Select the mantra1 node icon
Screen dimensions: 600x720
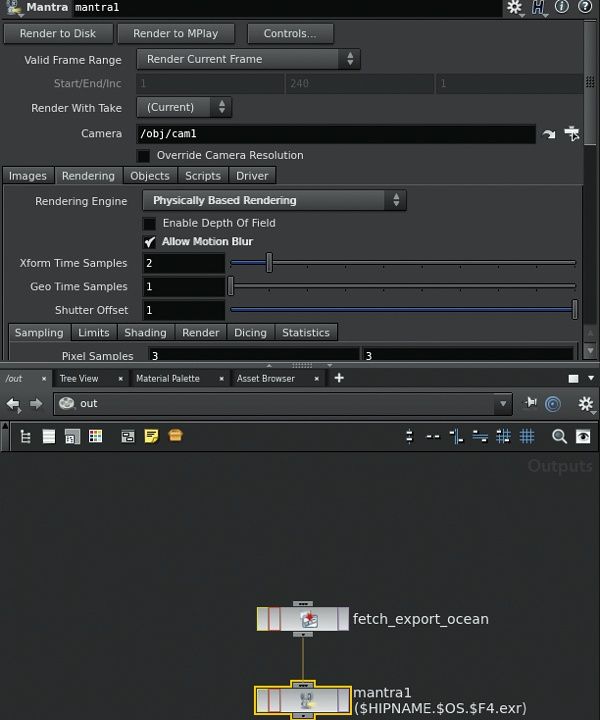306,701
